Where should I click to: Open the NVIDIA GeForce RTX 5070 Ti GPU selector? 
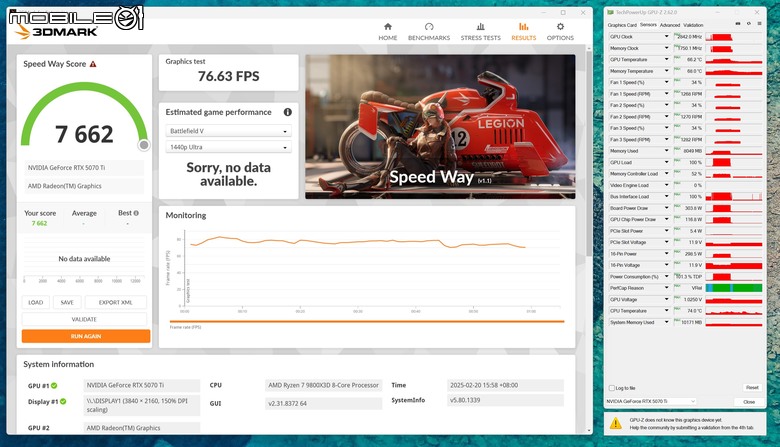tap(651, 401)
